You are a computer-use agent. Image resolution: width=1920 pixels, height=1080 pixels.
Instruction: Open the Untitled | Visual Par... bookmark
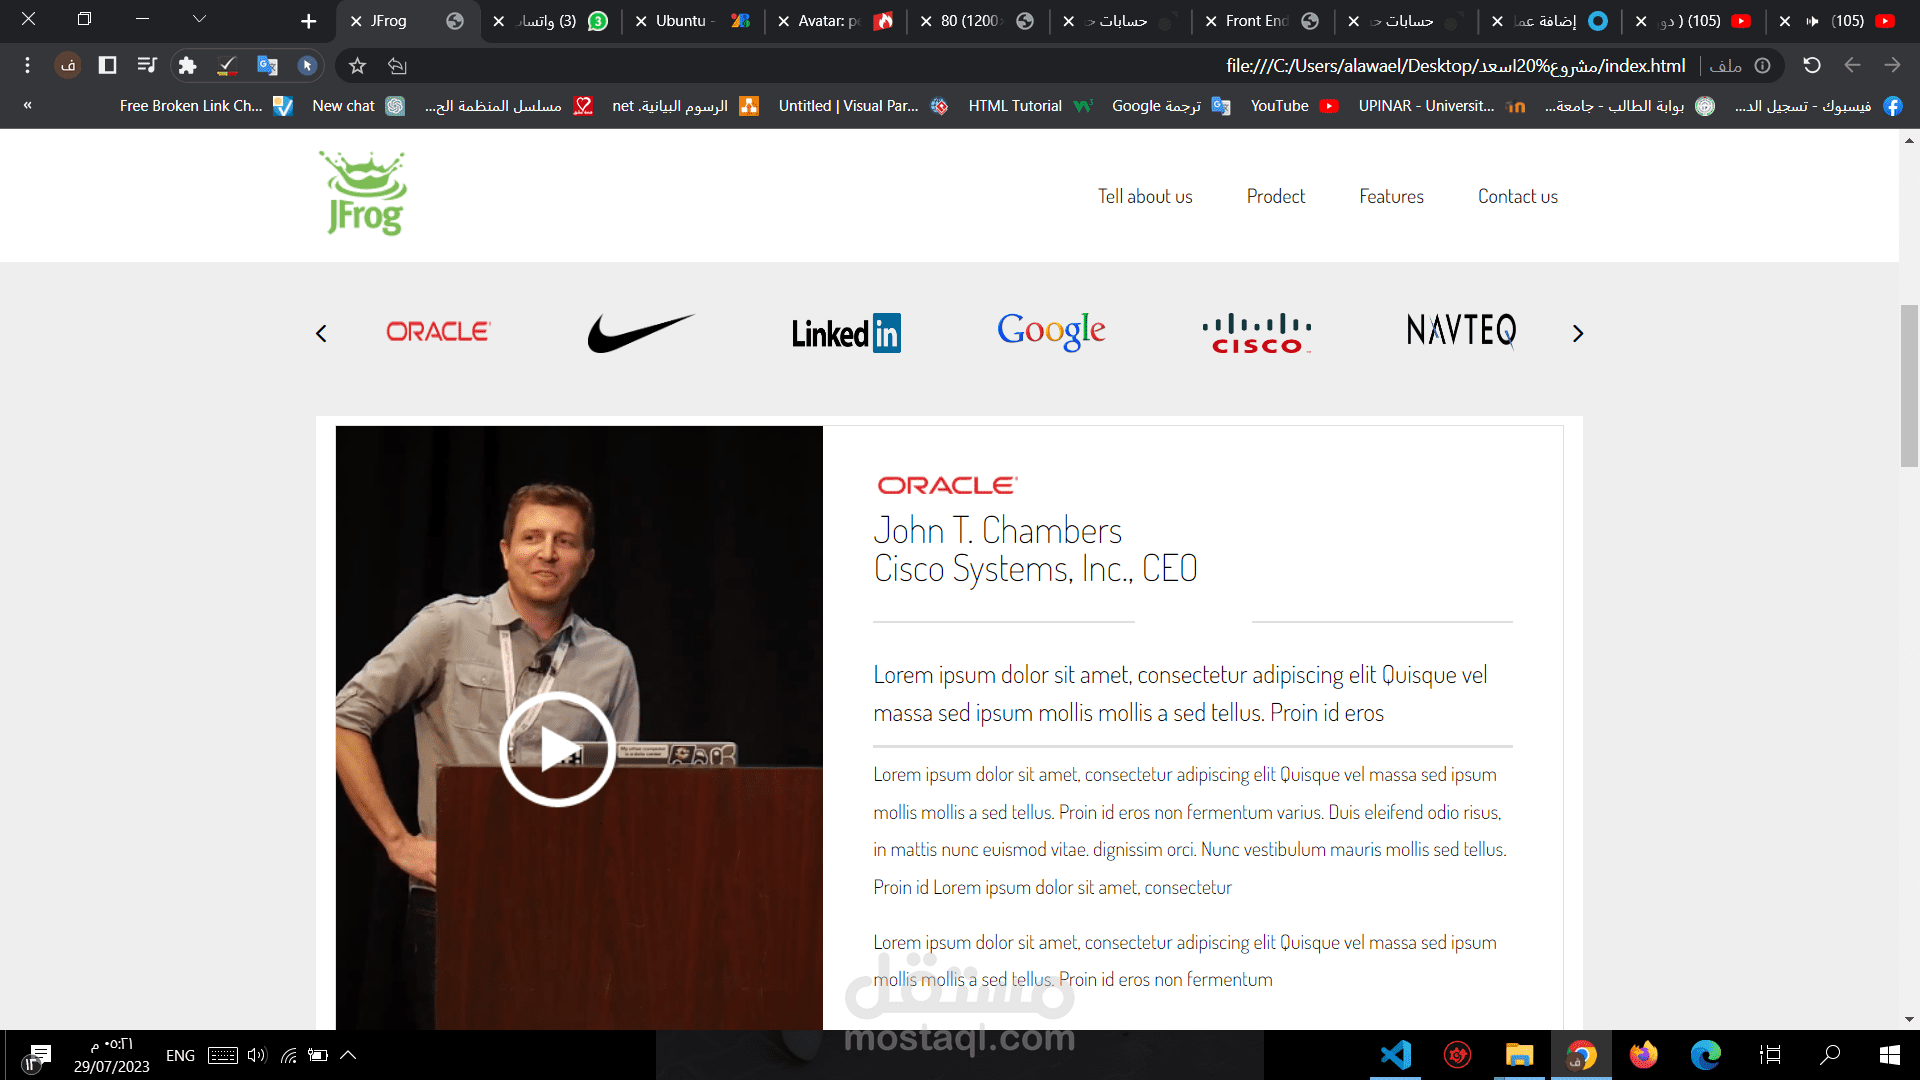(x=863, y=106)
